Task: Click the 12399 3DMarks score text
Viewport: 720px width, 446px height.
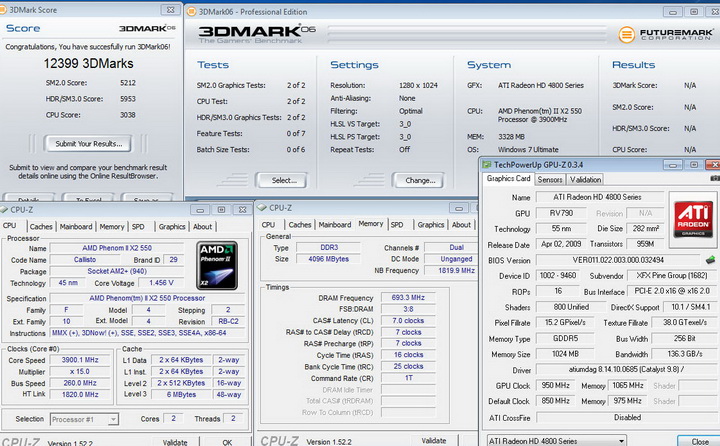Action: [89, 63]
